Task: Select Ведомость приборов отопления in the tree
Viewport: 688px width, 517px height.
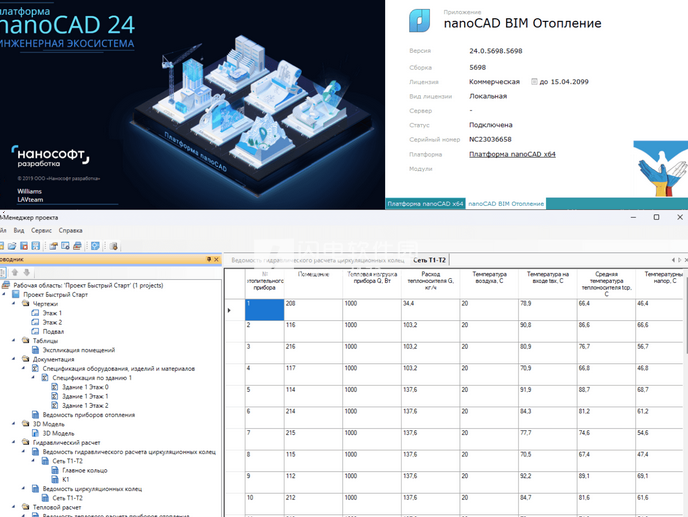Action: coord(89,414)
